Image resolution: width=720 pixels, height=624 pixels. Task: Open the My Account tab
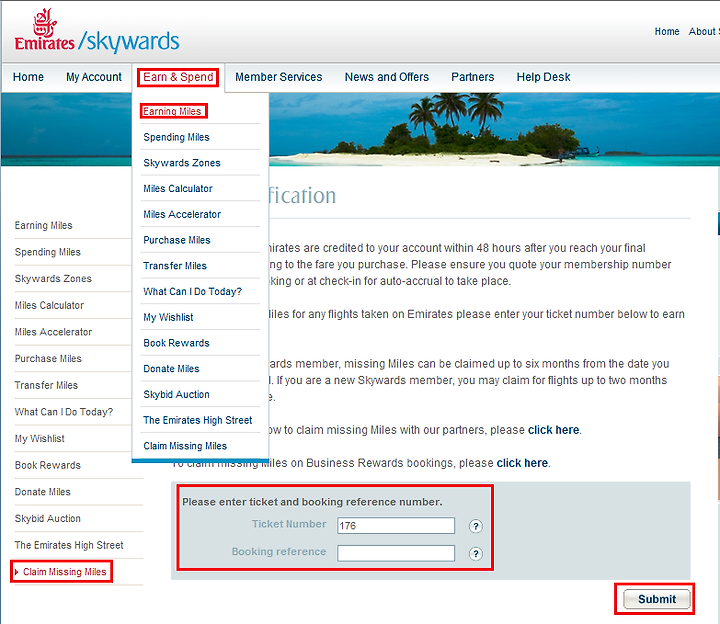click(94, 77)
